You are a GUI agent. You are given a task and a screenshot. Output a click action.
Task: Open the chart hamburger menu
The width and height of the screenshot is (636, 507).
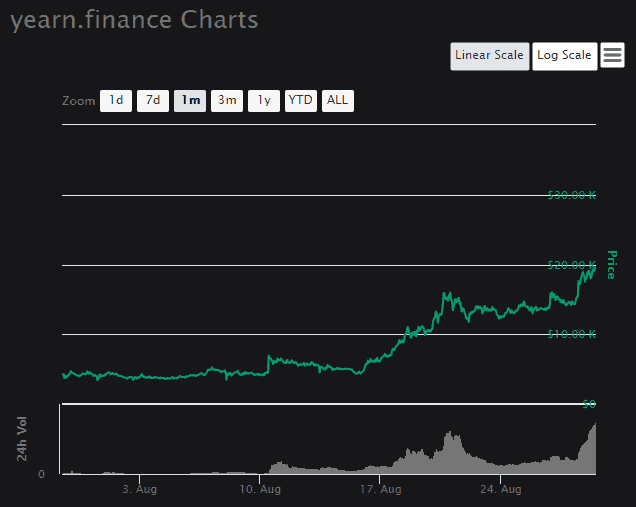tap(612, 55)
